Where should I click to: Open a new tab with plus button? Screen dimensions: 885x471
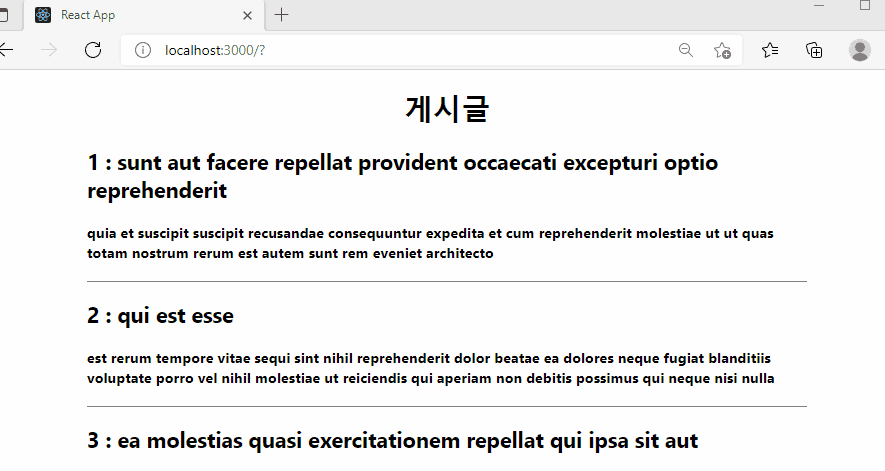(x=281, y=15)
